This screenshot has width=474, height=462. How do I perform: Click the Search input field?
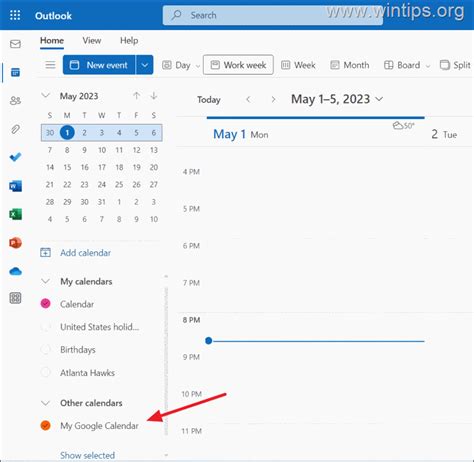[x=273, y=15]
